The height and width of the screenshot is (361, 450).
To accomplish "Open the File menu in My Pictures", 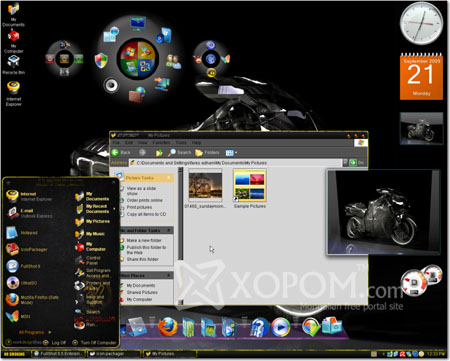I will pyautogui.click(x=116, y=142).
